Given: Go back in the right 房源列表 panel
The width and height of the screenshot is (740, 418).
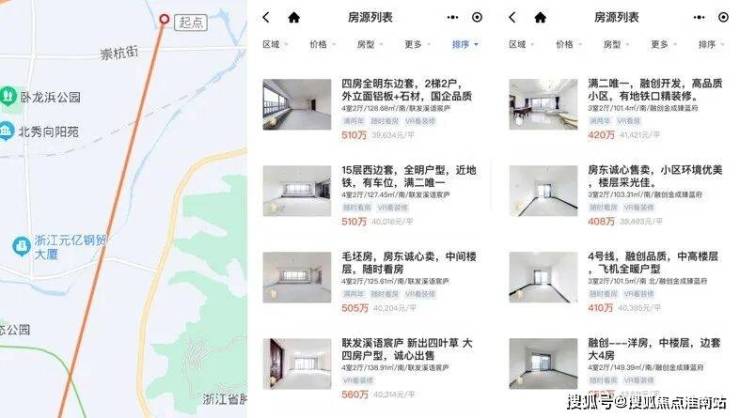Looking at the screenshot, I should pyautogui.click(x=513, y=18).
